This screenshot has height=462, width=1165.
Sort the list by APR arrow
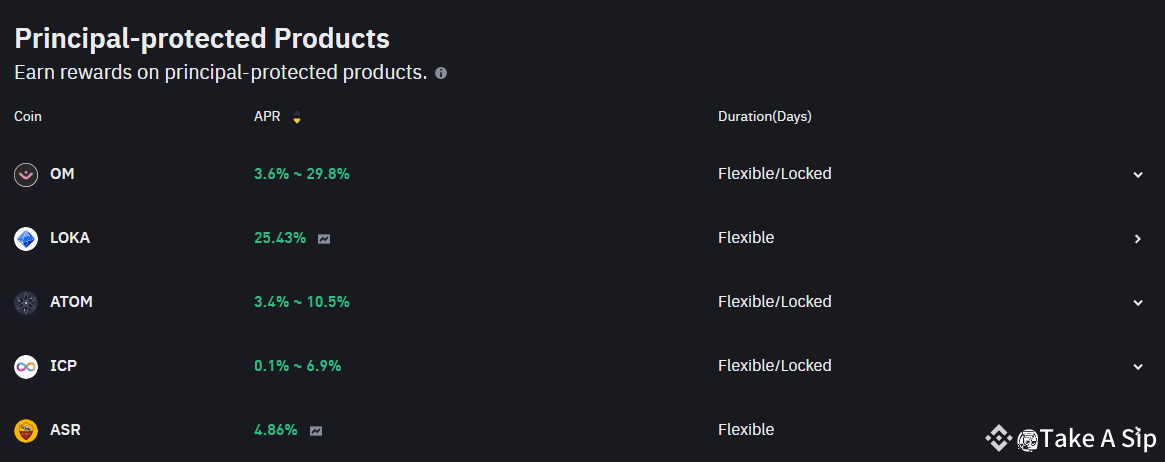296,118
